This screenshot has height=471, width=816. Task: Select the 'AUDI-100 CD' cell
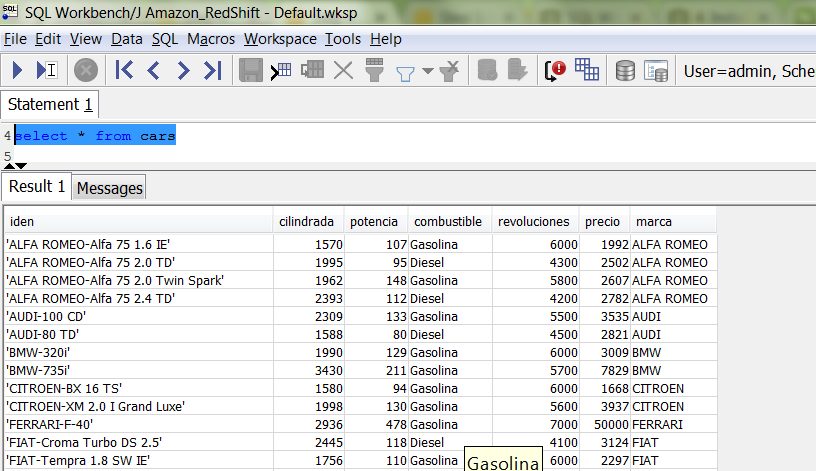tap(139, 316)
